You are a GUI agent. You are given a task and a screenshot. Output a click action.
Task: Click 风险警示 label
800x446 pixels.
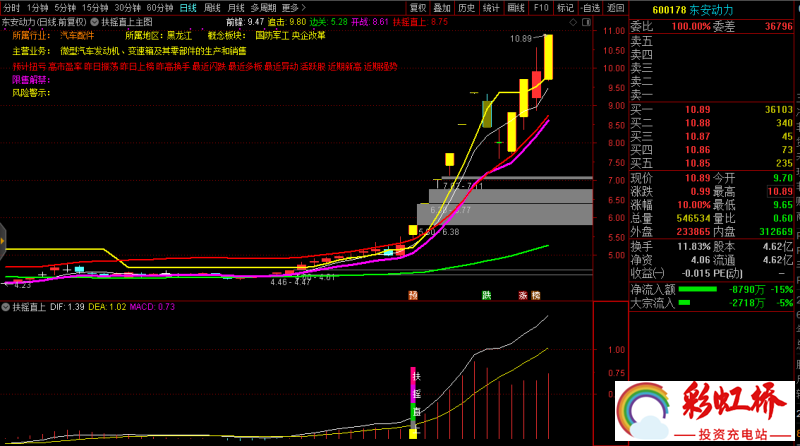pos(31,93)
